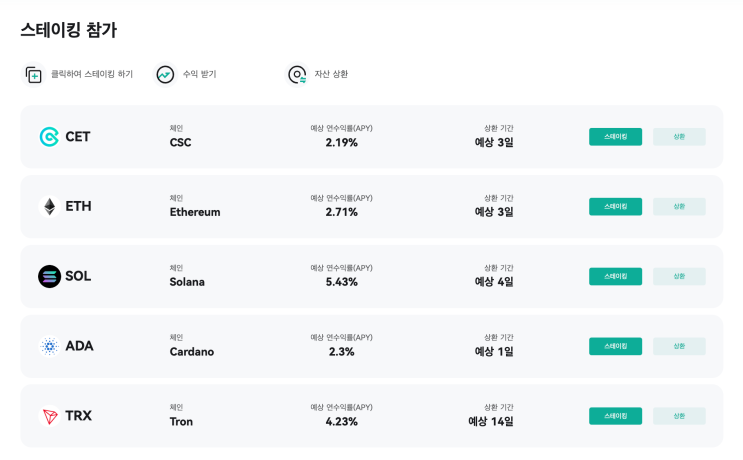Click the '자산 상환' redeem icon
743x460 pixels.
click(297, 75)
